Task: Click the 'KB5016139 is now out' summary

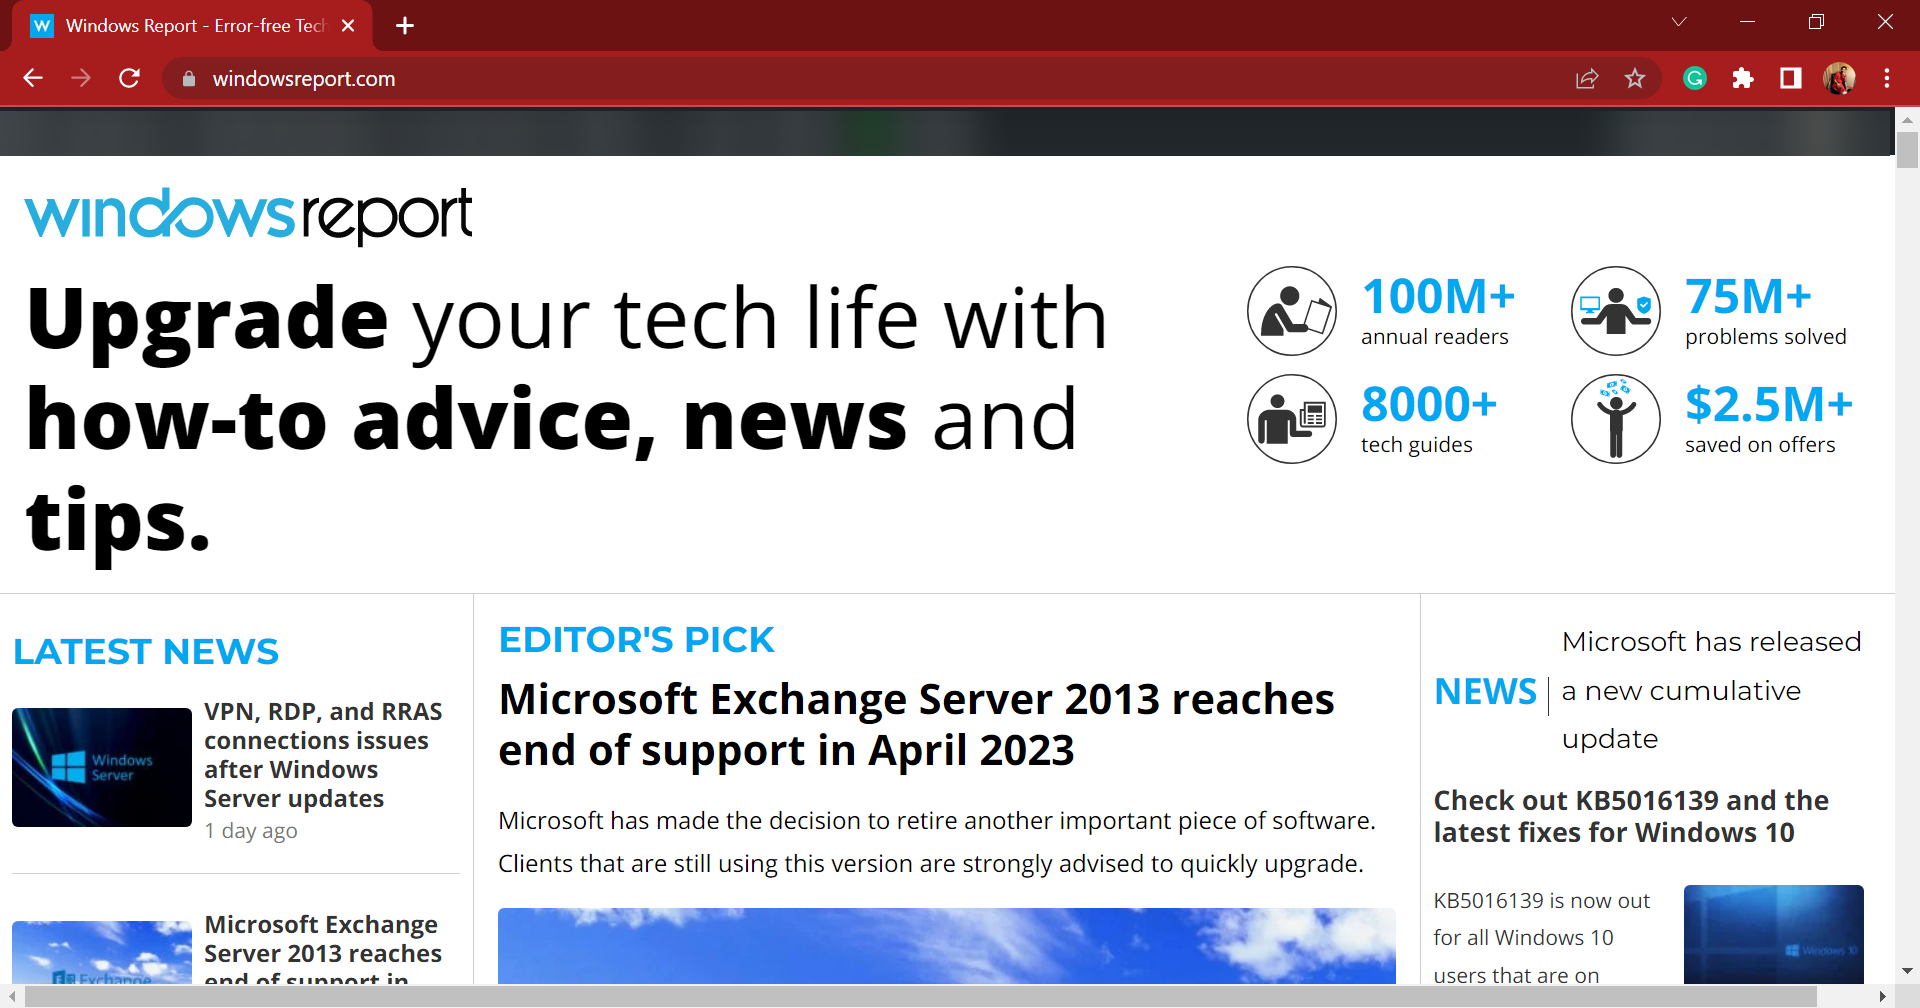Action: (1541, 938)
